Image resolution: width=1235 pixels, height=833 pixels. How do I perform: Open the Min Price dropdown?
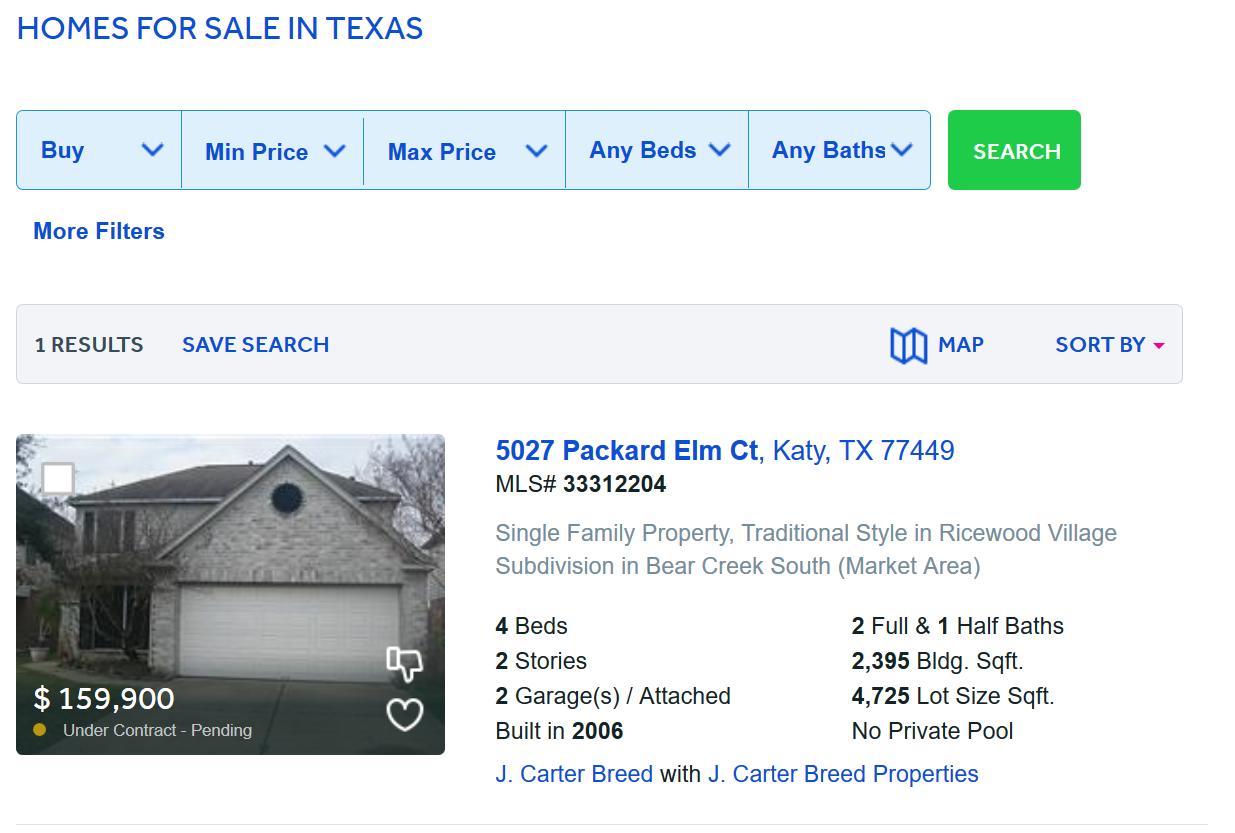273,151
